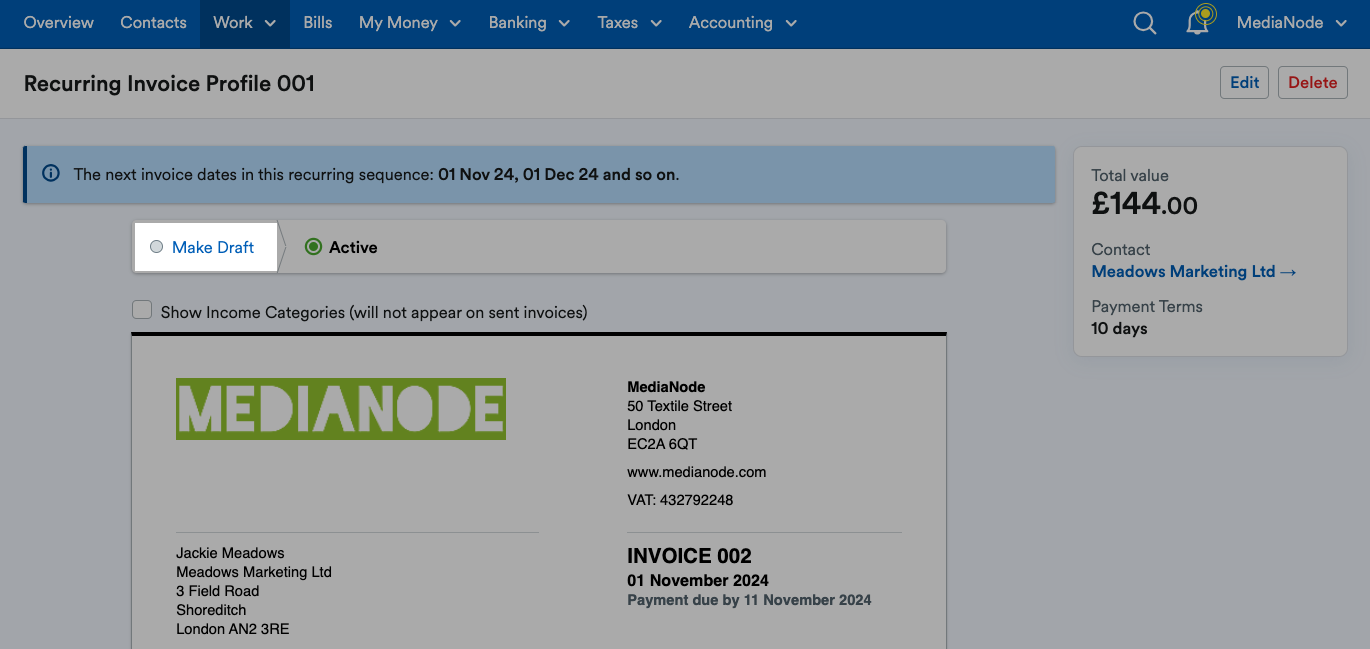Open the search magnifying glass
The height and width of the screenshot is (649, 1370).
point(1144,22)
